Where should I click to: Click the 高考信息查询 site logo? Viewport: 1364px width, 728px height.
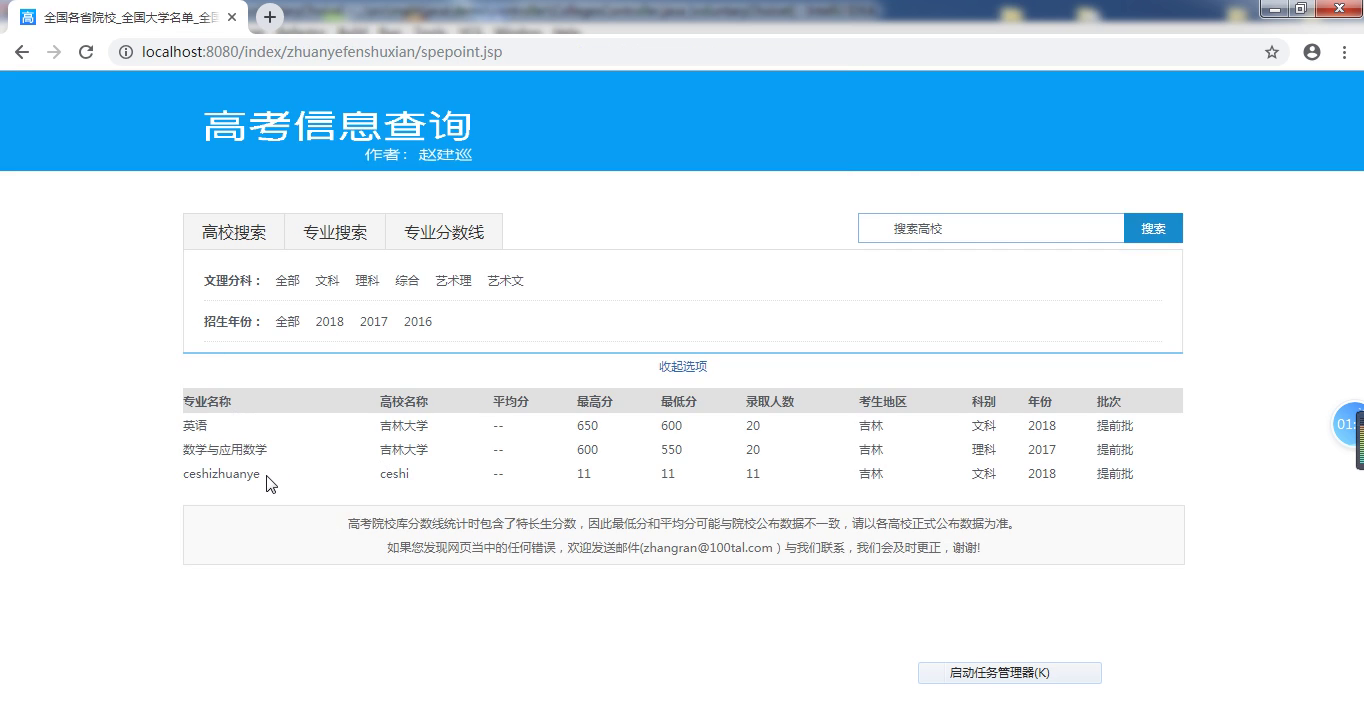point(337,126)
